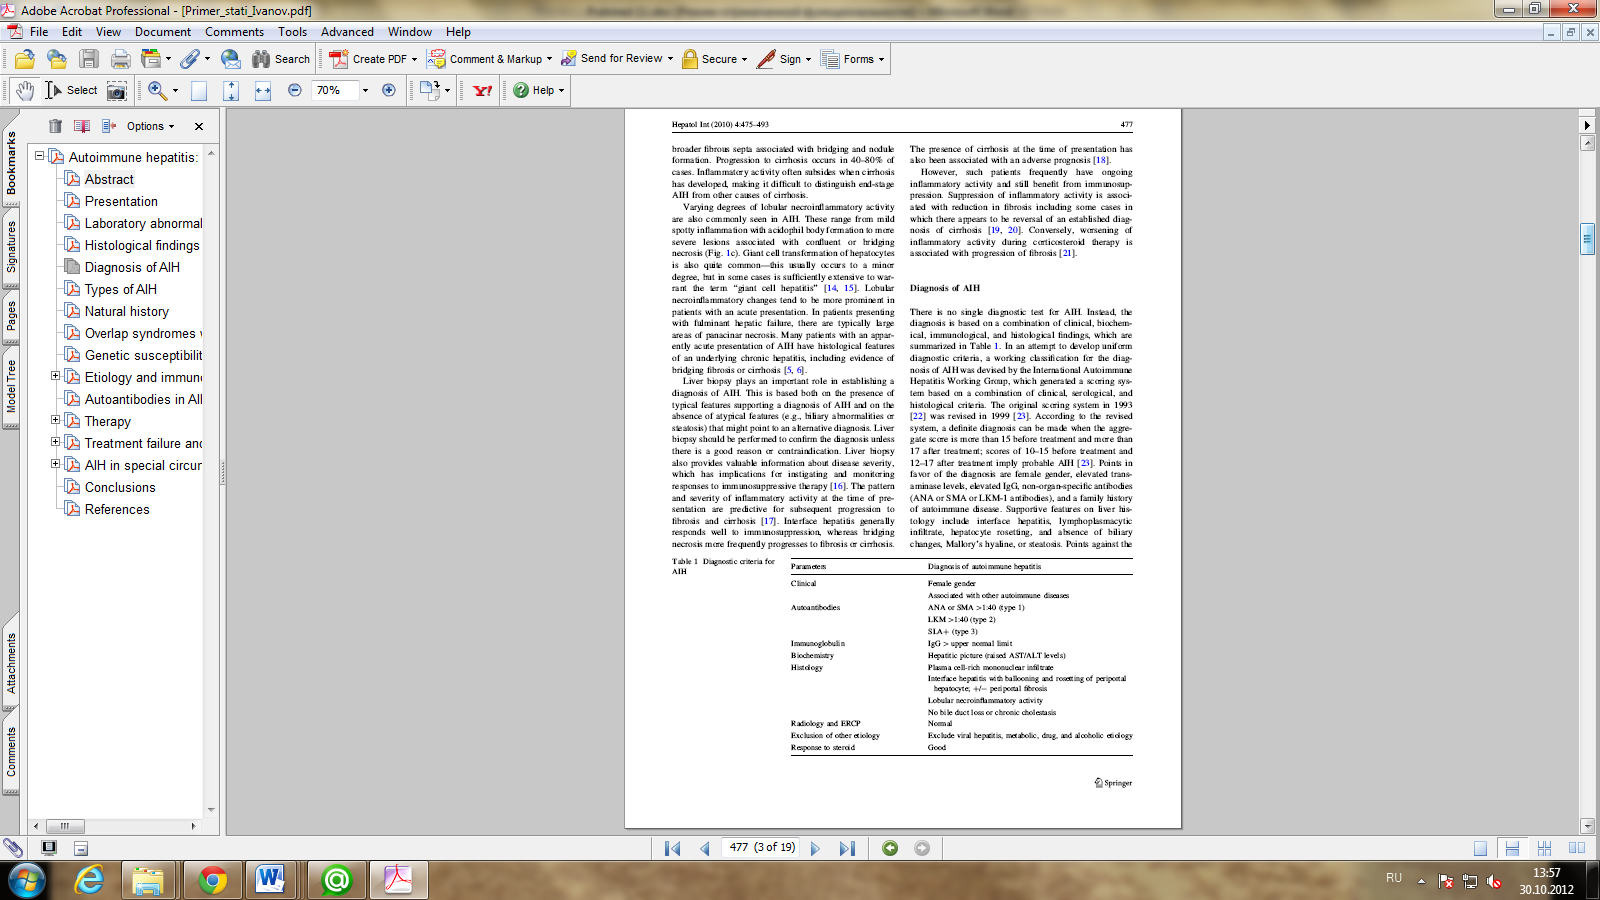Expand the Treatment failure bookmark
This screenshot has width=1600, height=900.
coord(56,442)
